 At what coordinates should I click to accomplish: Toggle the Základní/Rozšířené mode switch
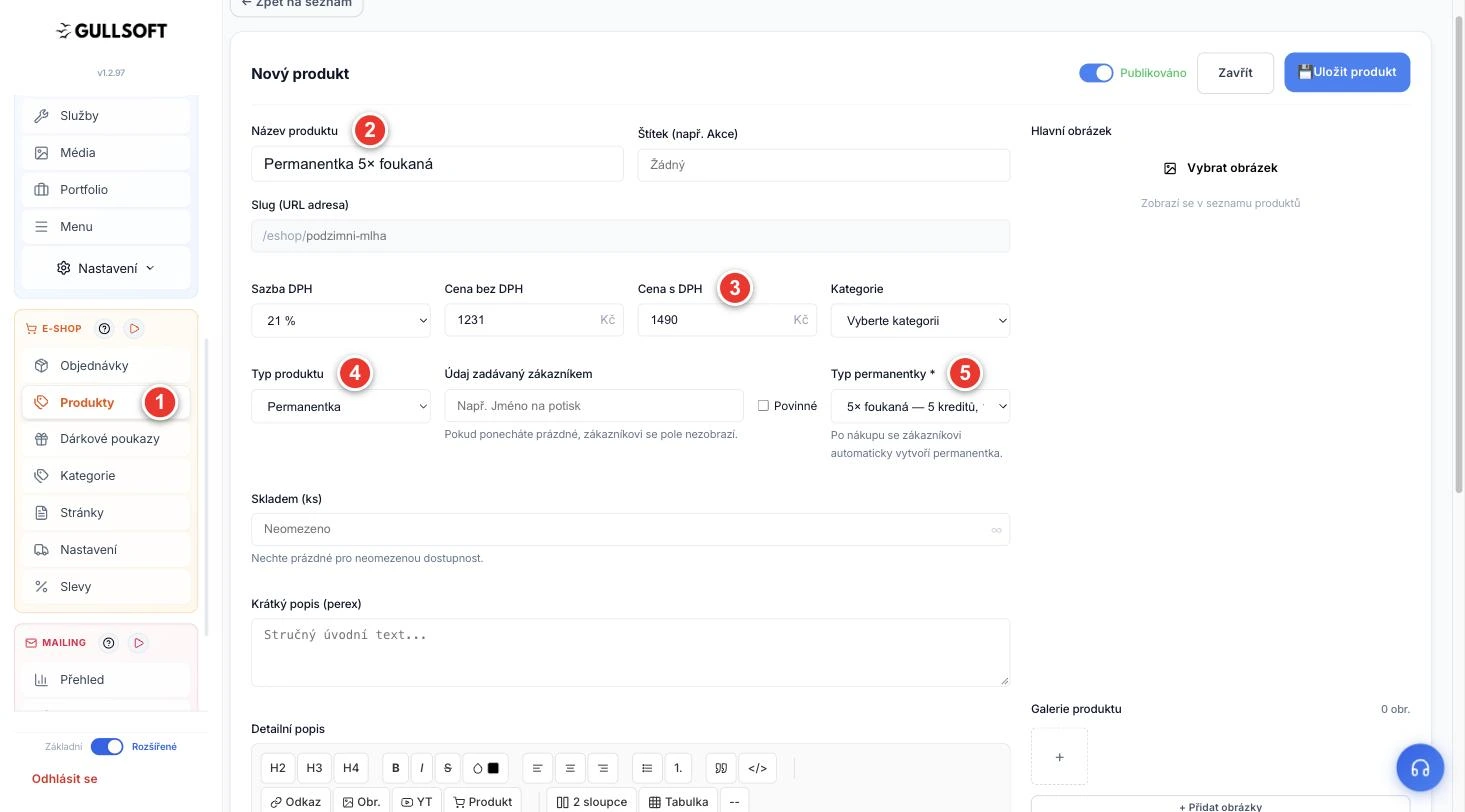click(x=107, y=746)
